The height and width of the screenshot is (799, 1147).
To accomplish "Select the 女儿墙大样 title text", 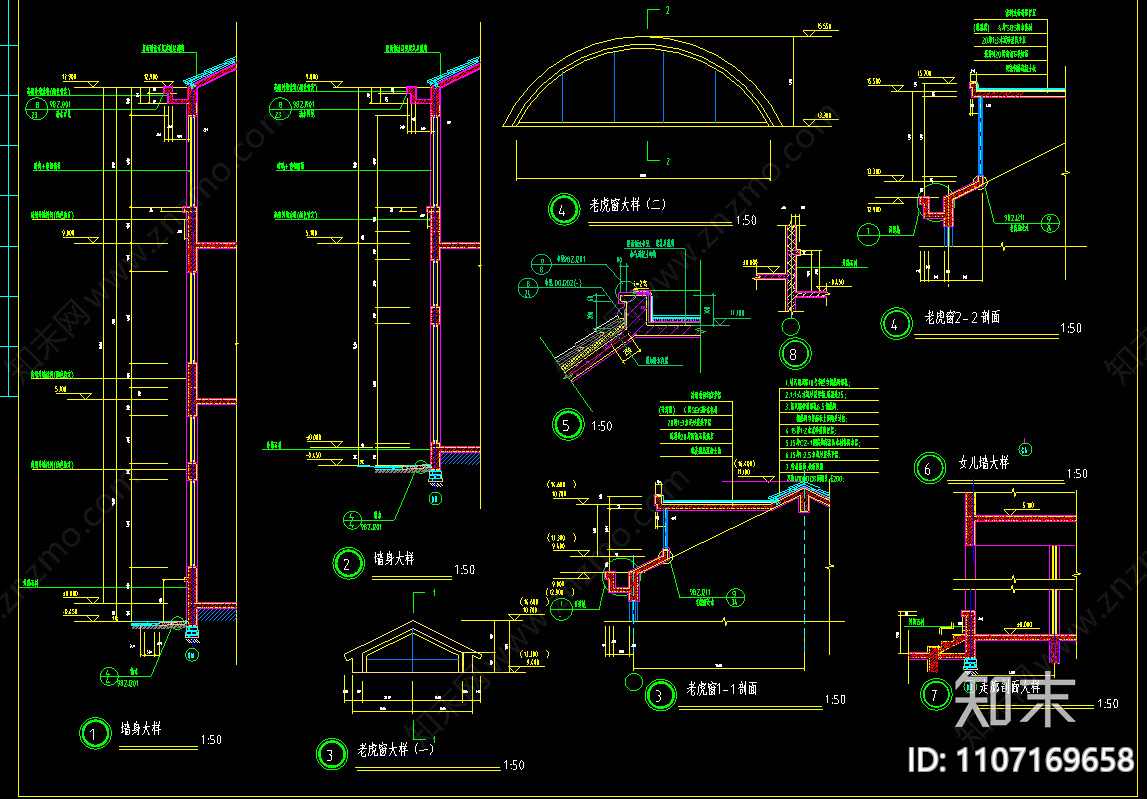I will [x=983, y=463].
